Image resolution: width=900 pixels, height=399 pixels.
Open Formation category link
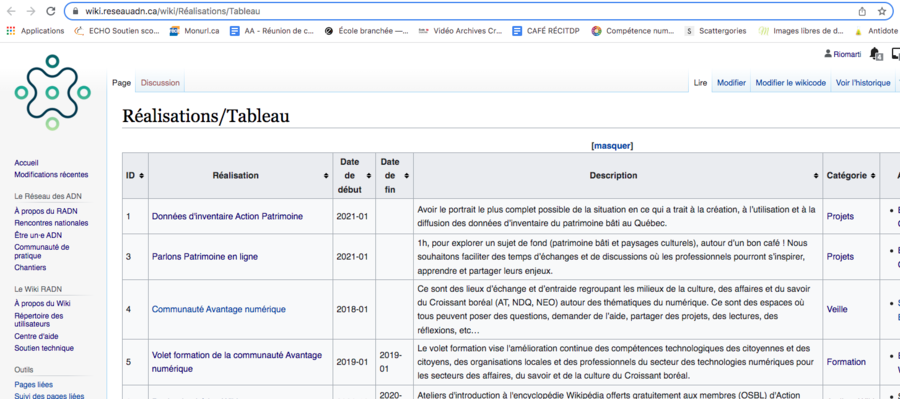[x=846, y=362]
